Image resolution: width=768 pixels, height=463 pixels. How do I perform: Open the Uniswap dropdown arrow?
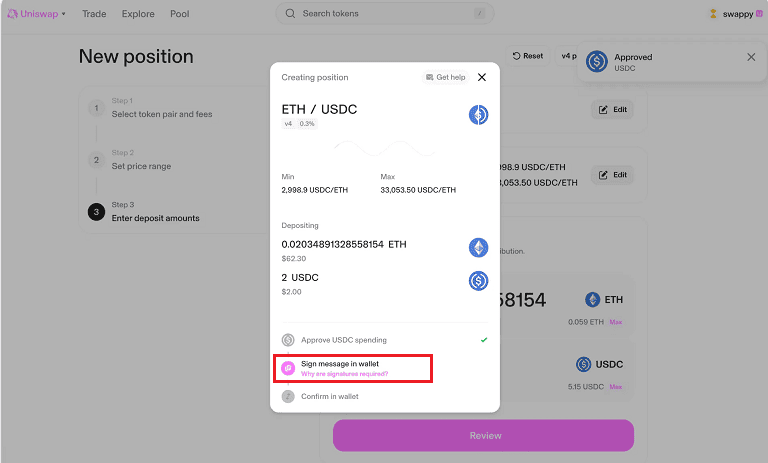coord(64,14)
